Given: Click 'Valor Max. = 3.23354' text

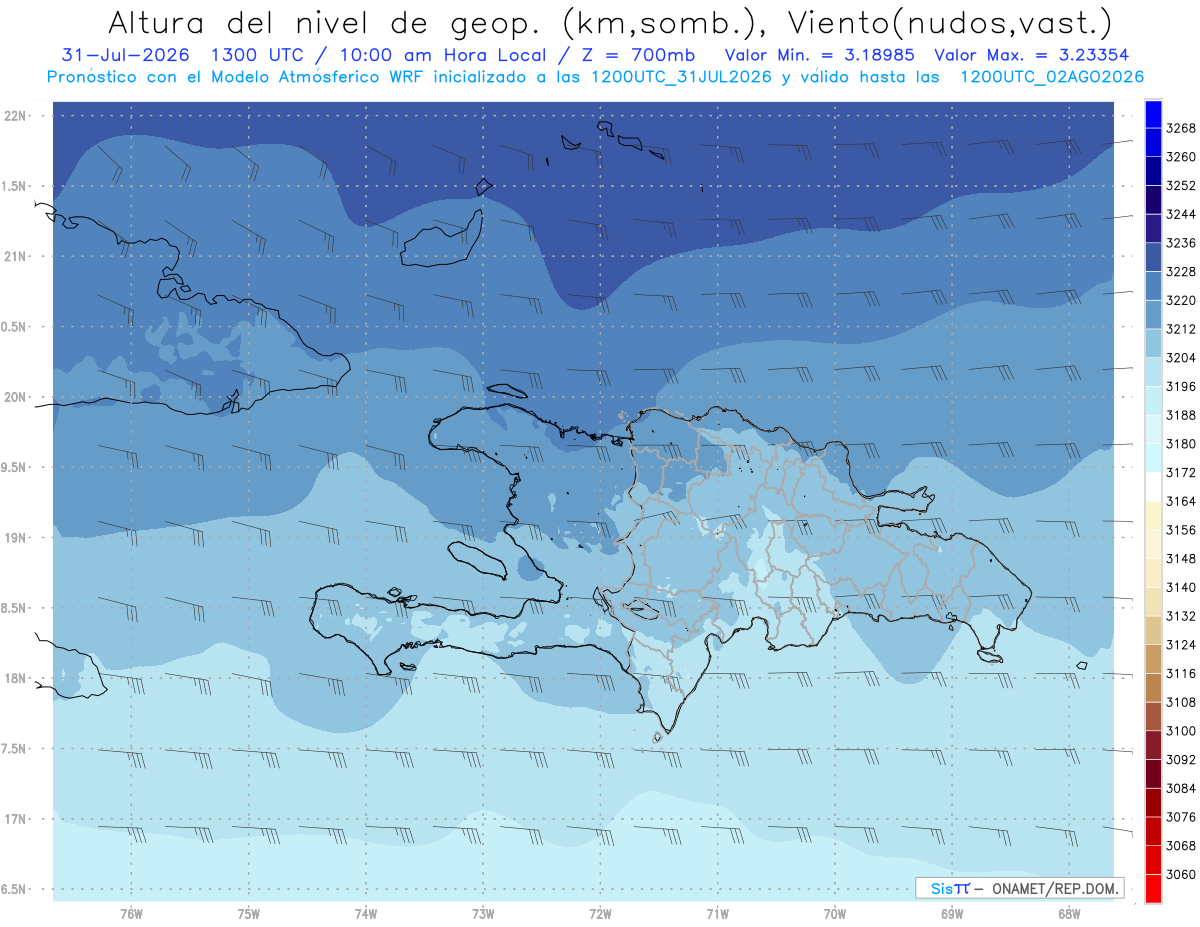Looking at the screenshot, I should tap(1032, 56).
